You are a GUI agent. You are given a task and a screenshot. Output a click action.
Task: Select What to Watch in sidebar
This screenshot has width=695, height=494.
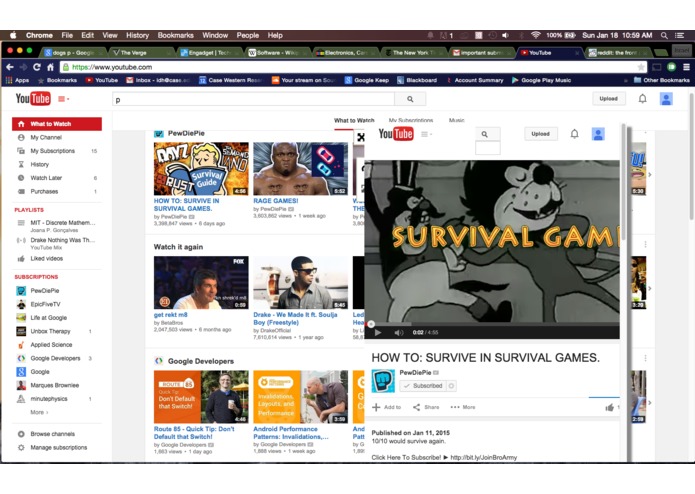click(x=57, y=124)
